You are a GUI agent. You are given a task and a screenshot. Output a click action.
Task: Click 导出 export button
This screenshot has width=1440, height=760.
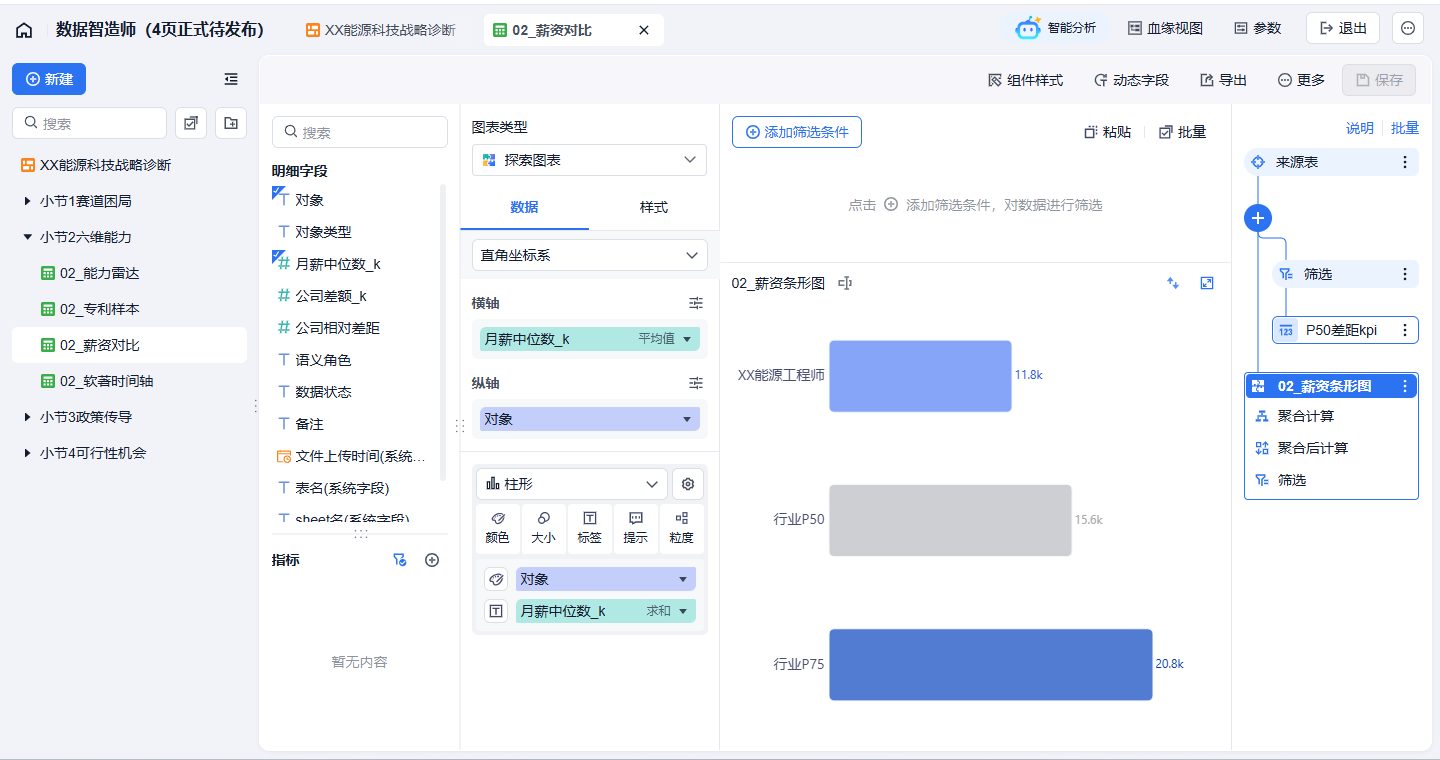[1223, 80]
